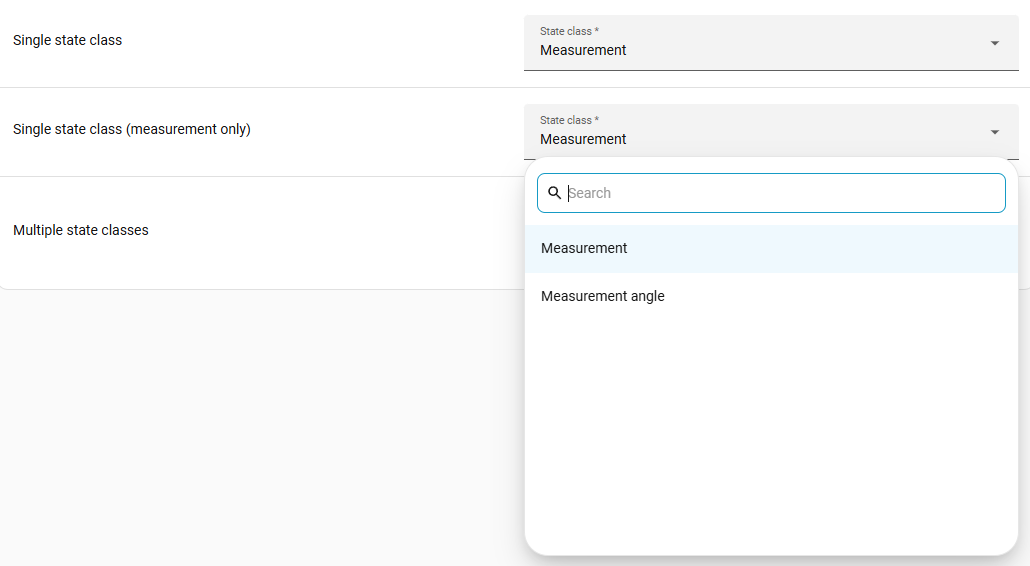Click the arrow on measurement only dropdown
The width and height of the screenshot is (1030, 566).
click(995, 132)
